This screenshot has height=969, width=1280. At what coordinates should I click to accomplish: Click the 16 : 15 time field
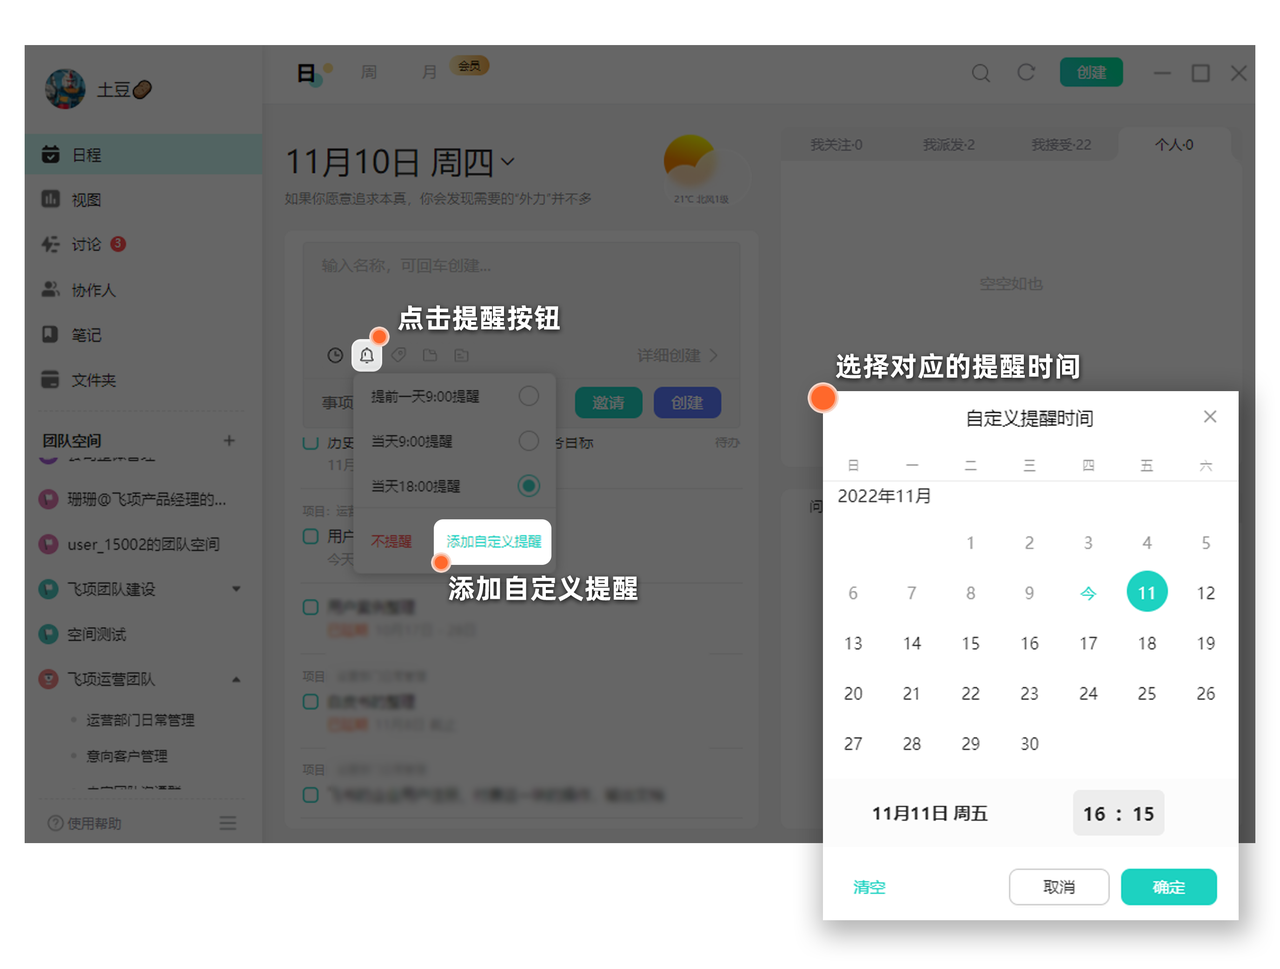coord(1118,814)
